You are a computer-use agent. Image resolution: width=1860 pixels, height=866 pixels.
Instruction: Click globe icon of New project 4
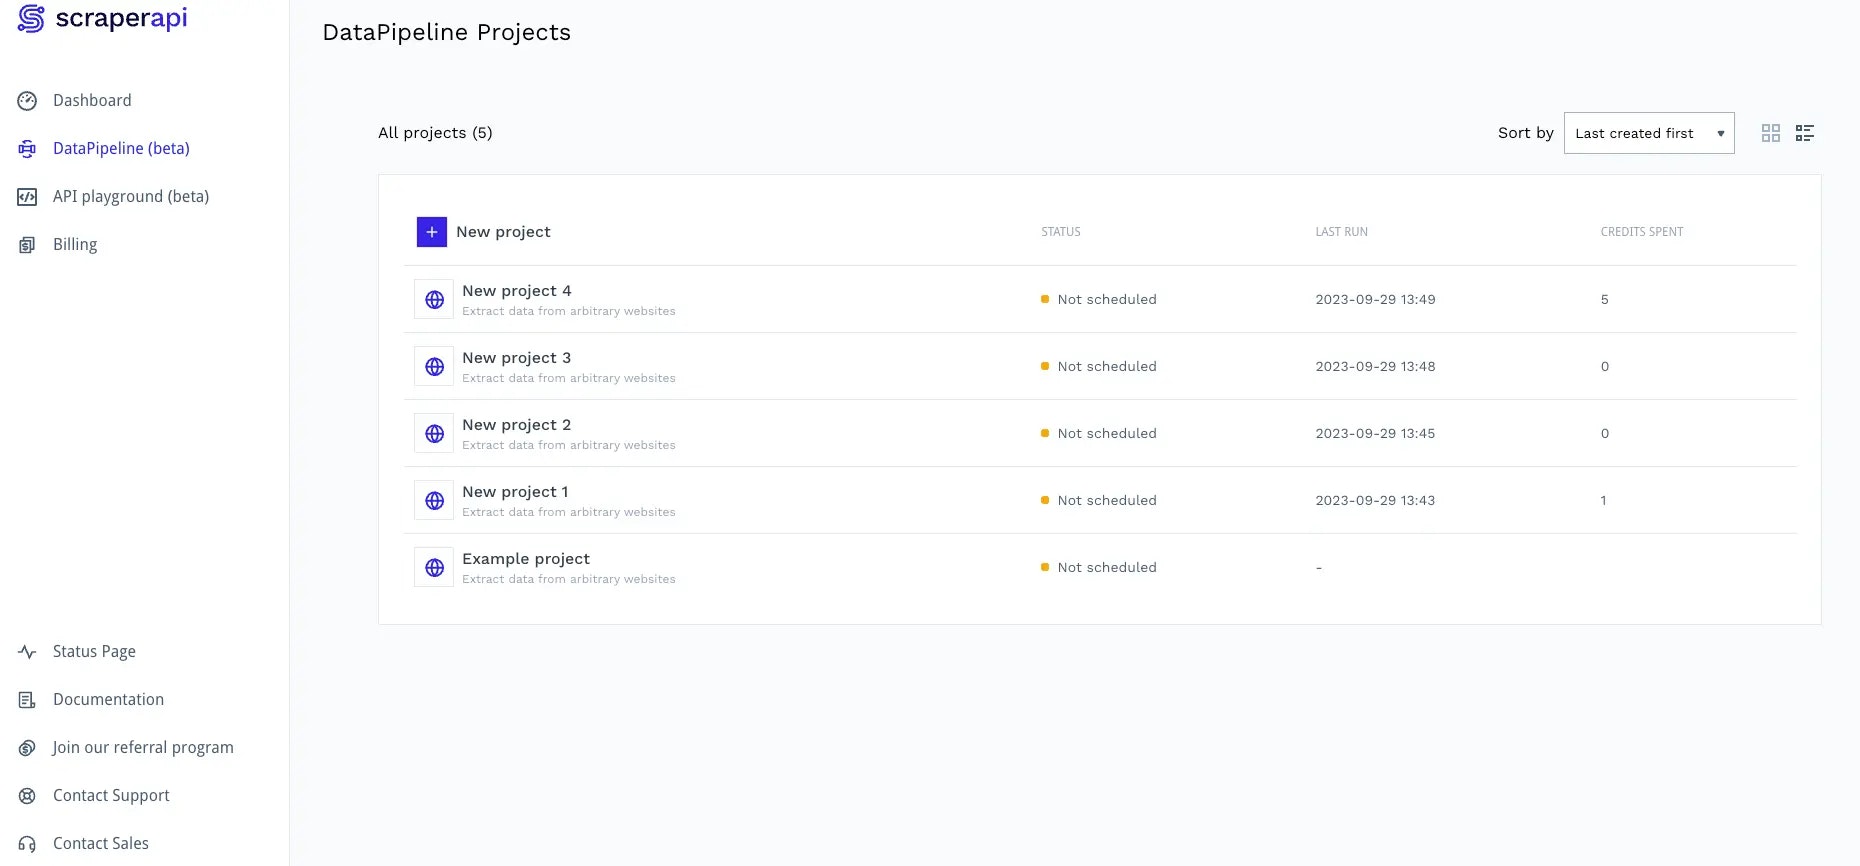click(x=434, y=300)
